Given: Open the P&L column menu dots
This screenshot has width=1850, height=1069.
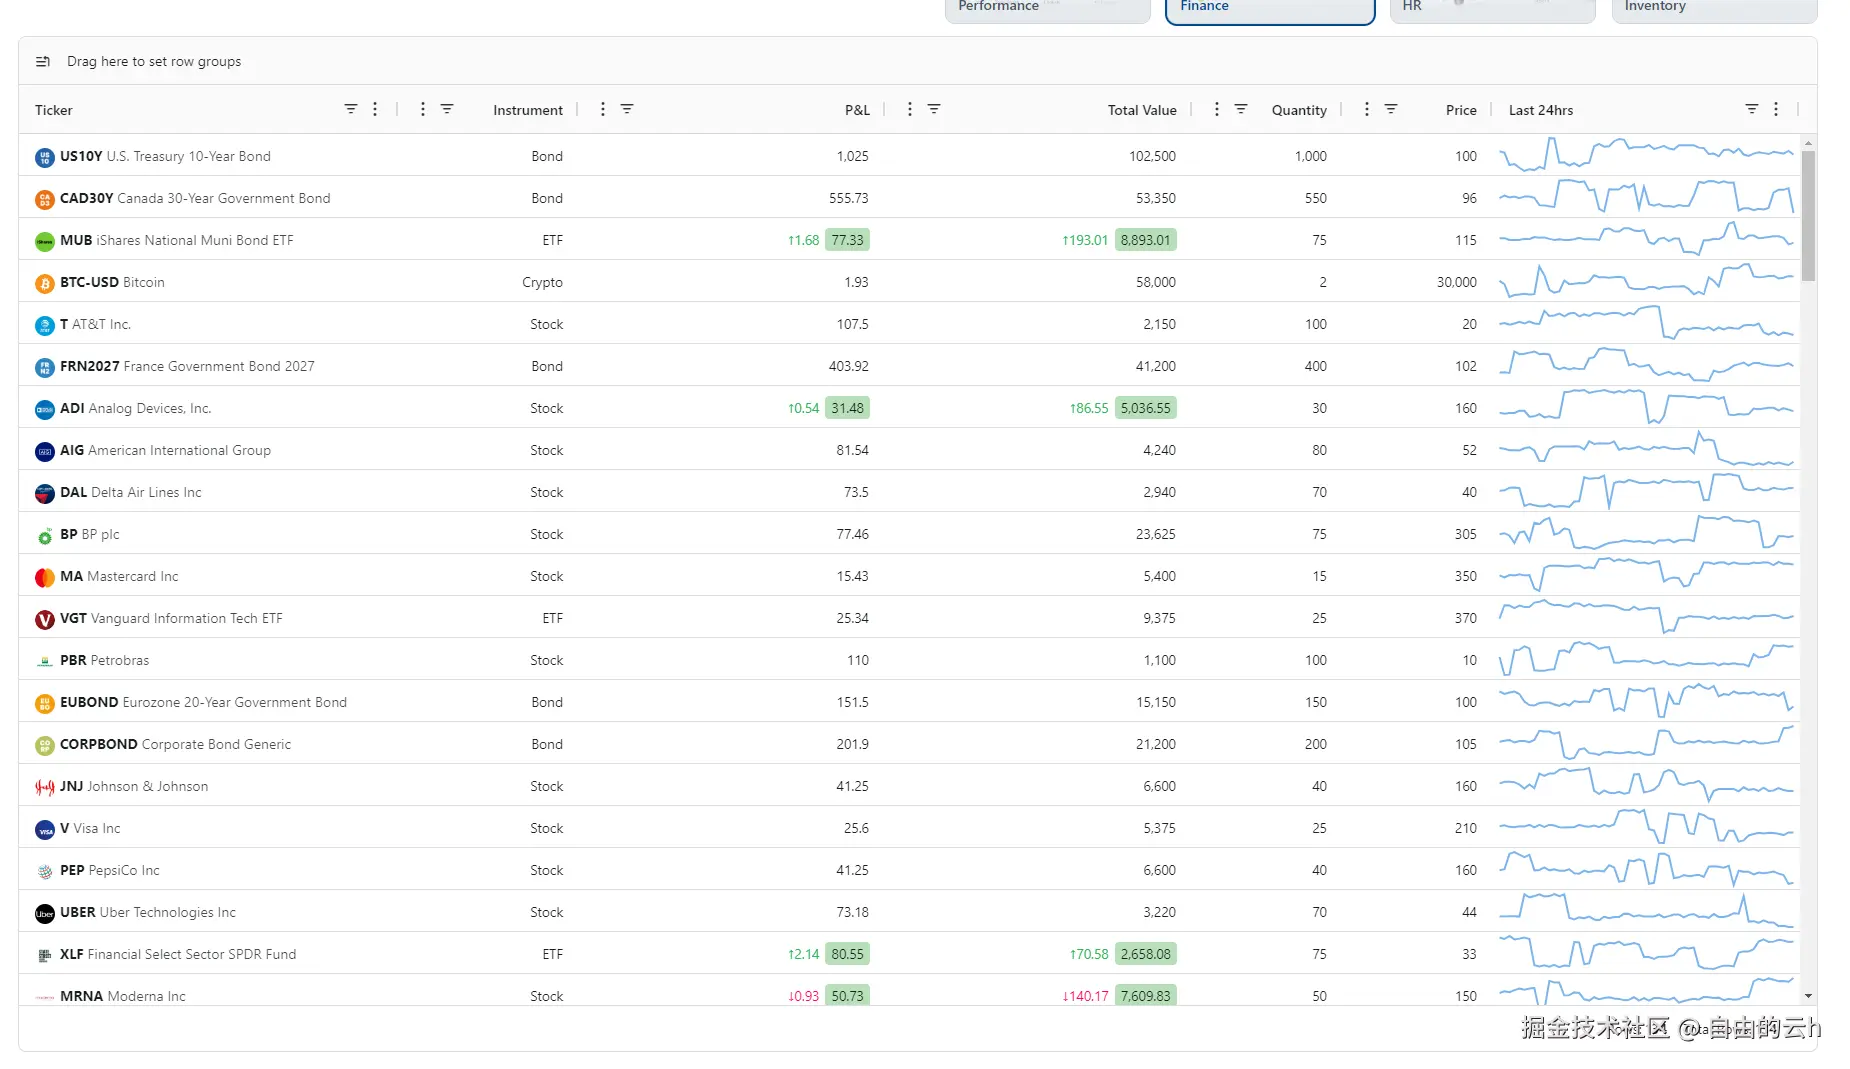Looking at the screenshot, I should point(603,109).
